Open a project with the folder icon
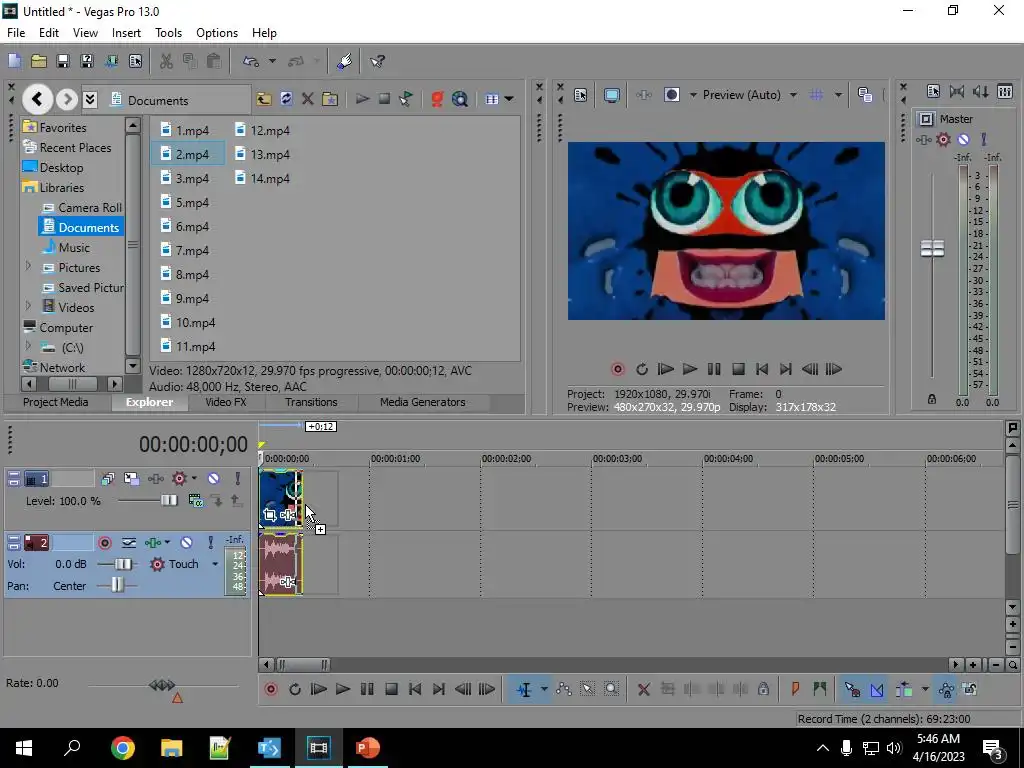 [39, 61]
